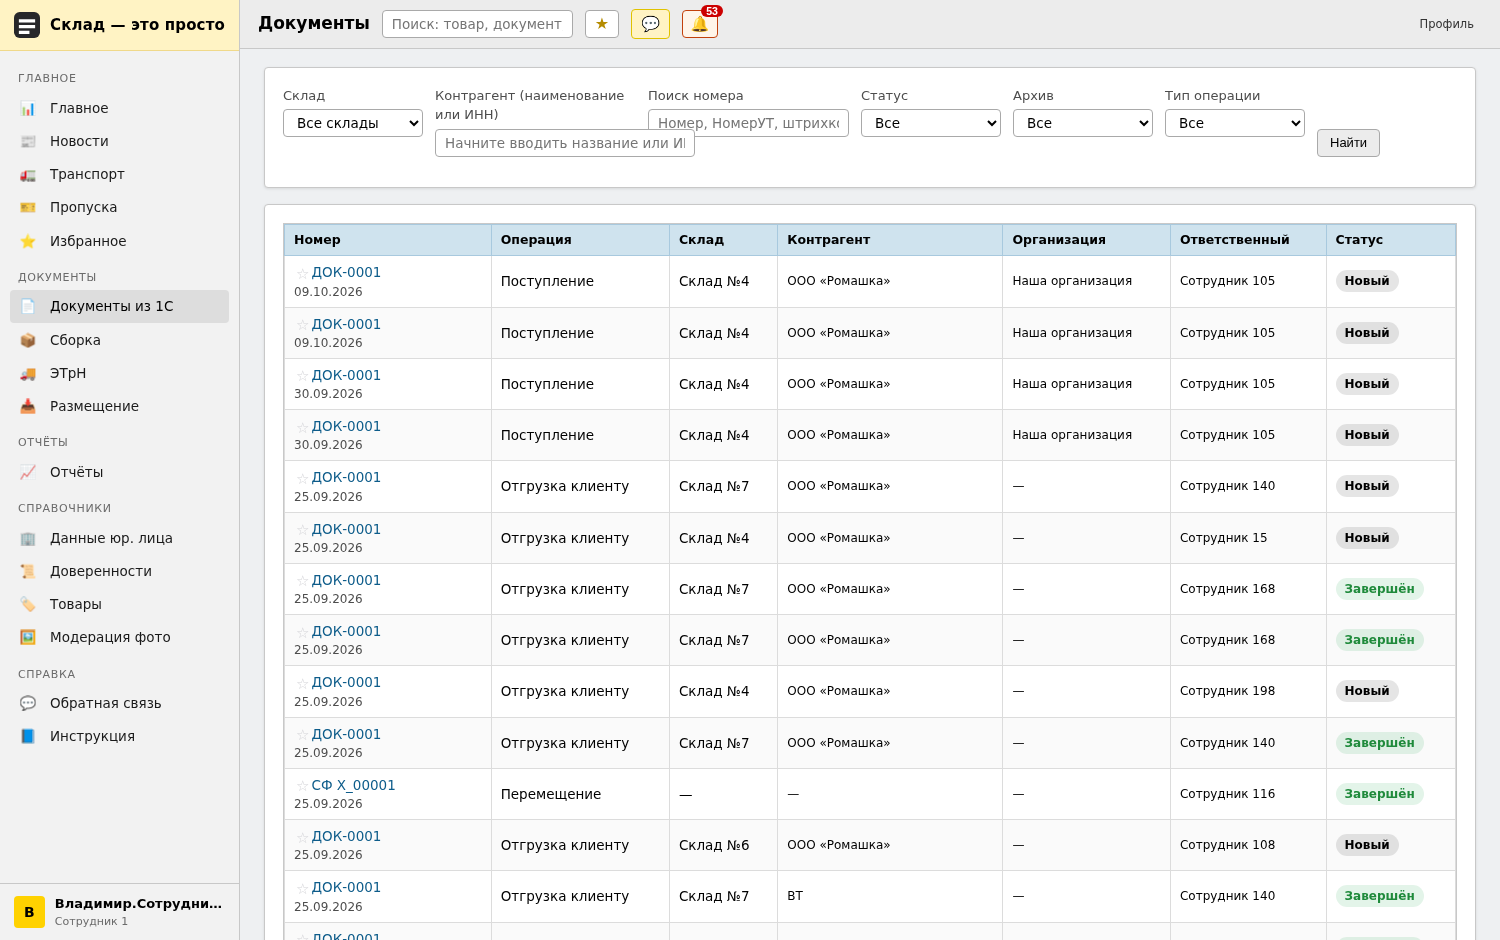This screenshot has height=940, width=1500.
Task: Open ДОК-0001 link in Сотрудник 116's neighbor row Сотрудник 108
Action: (x=346, y=836)
